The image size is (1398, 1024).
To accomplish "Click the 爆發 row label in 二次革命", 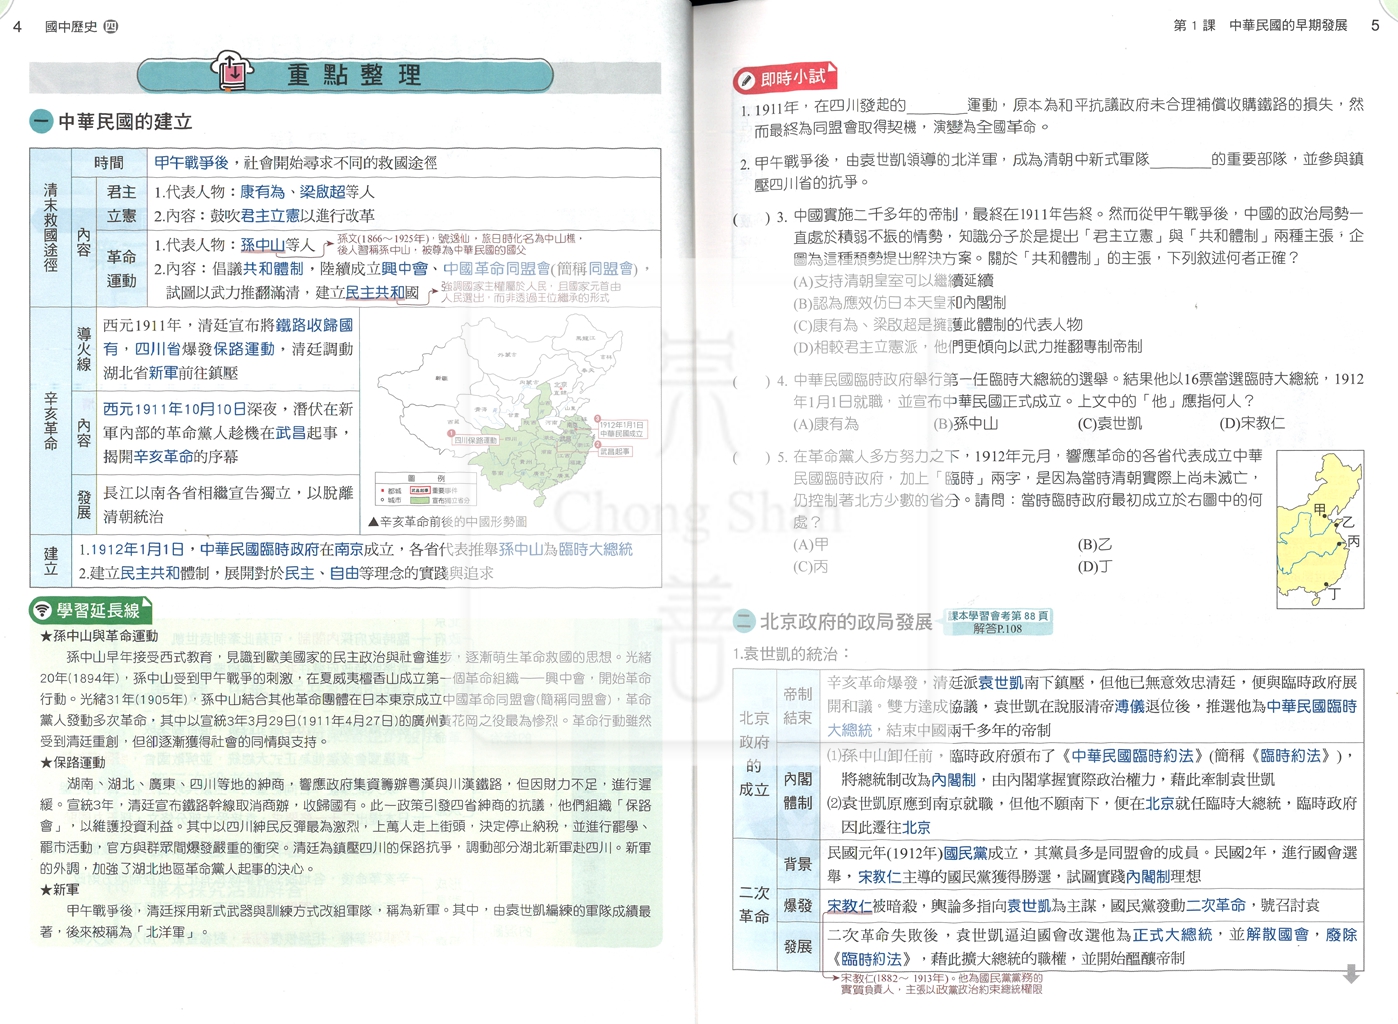I will tap(798, 906).
